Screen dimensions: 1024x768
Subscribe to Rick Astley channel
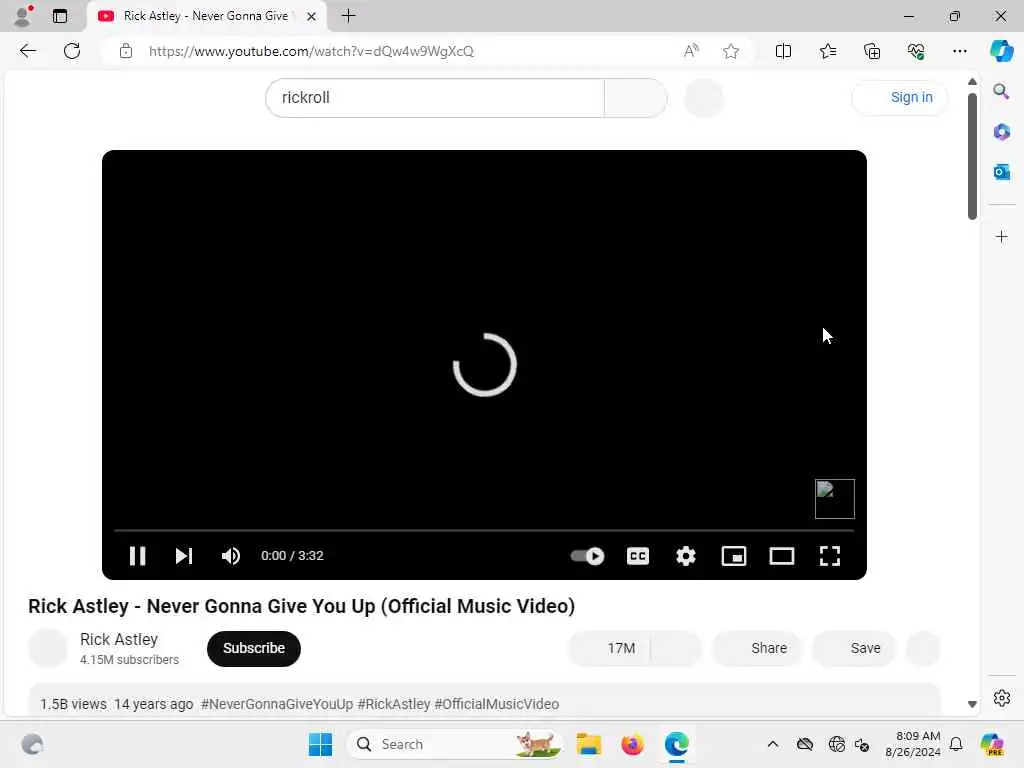254,648
